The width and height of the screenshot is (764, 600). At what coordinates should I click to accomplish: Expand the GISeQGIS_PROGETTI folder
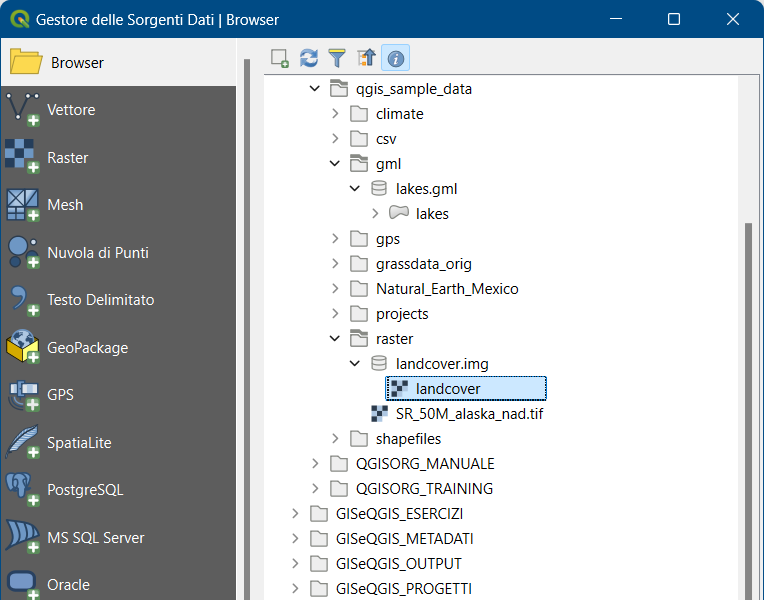tap(295, 588)
